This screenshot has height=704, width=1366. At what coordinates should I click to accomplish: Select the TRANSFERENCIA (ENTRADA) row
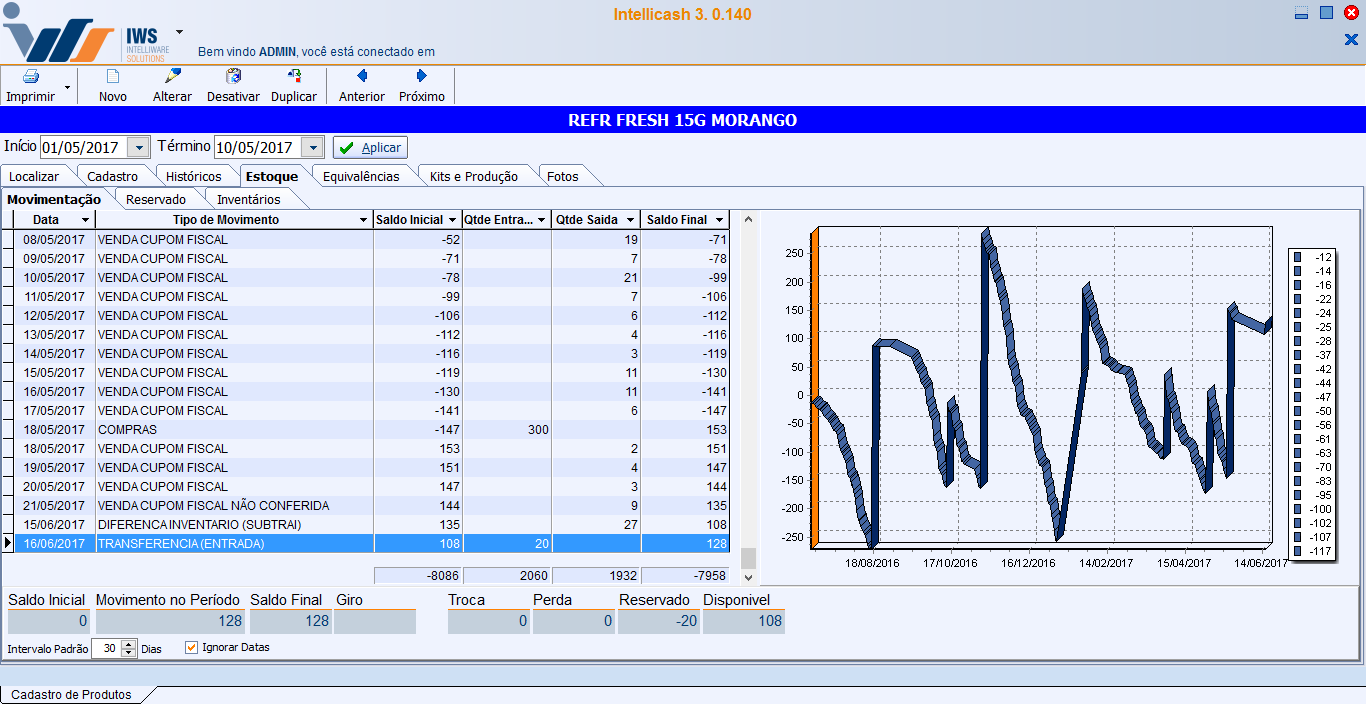372,544
